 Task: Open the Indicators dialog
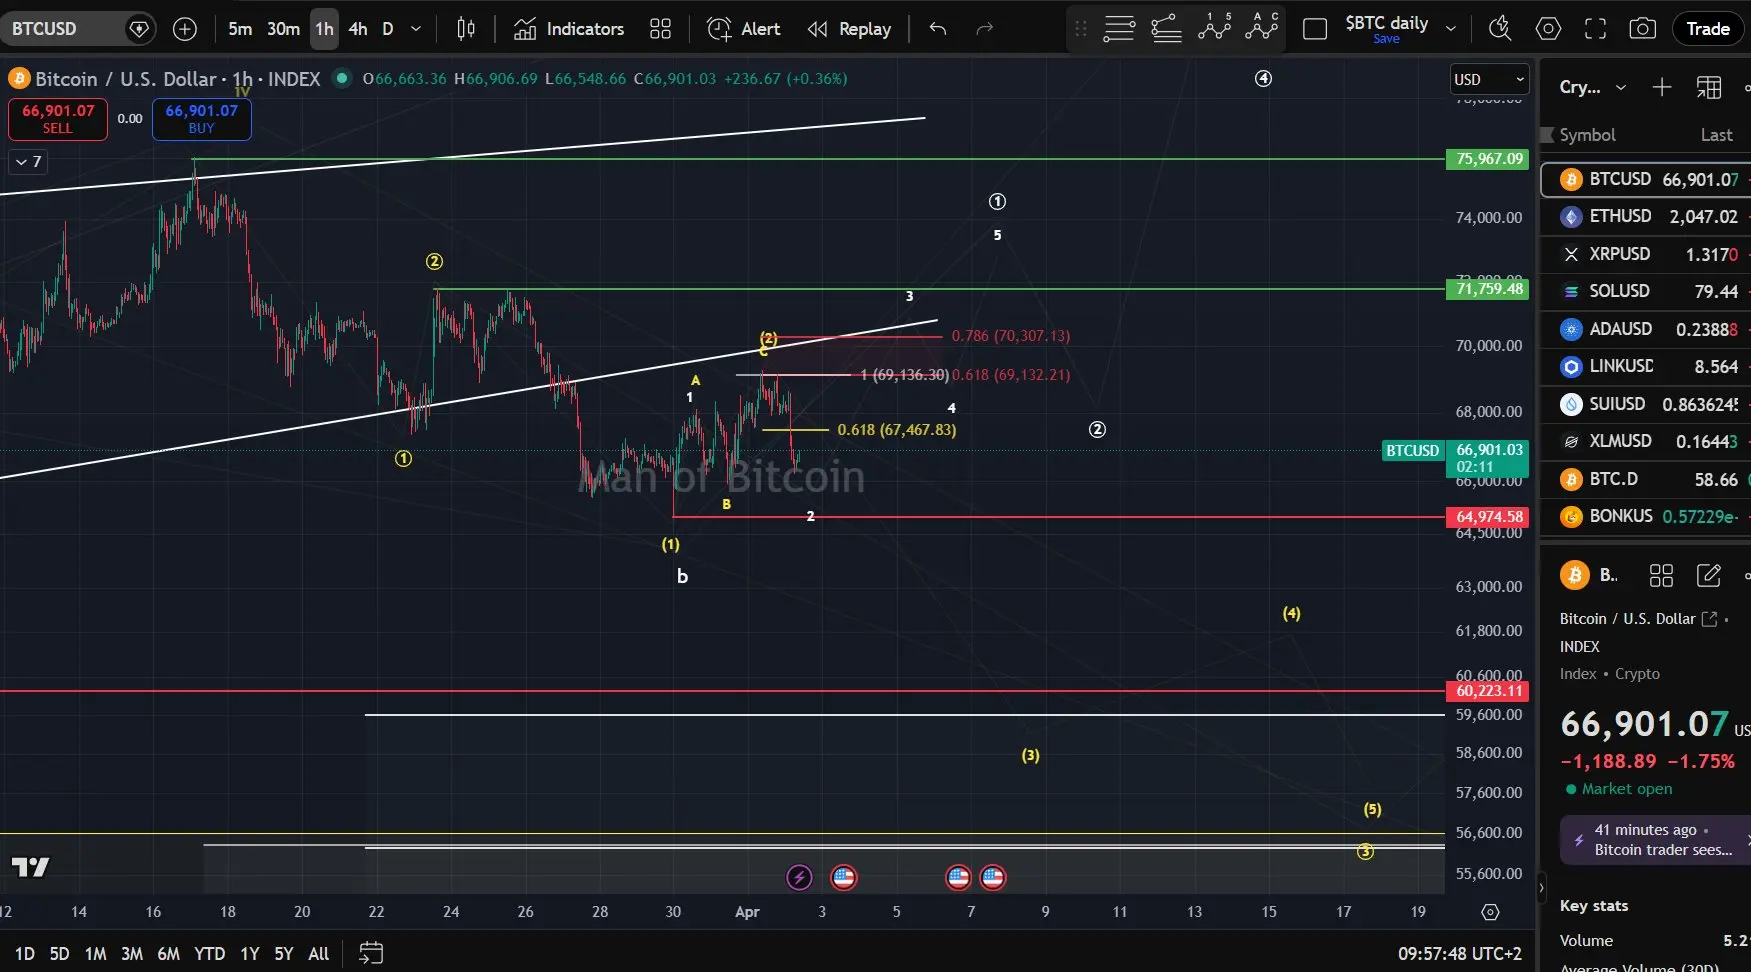[569, 29]
